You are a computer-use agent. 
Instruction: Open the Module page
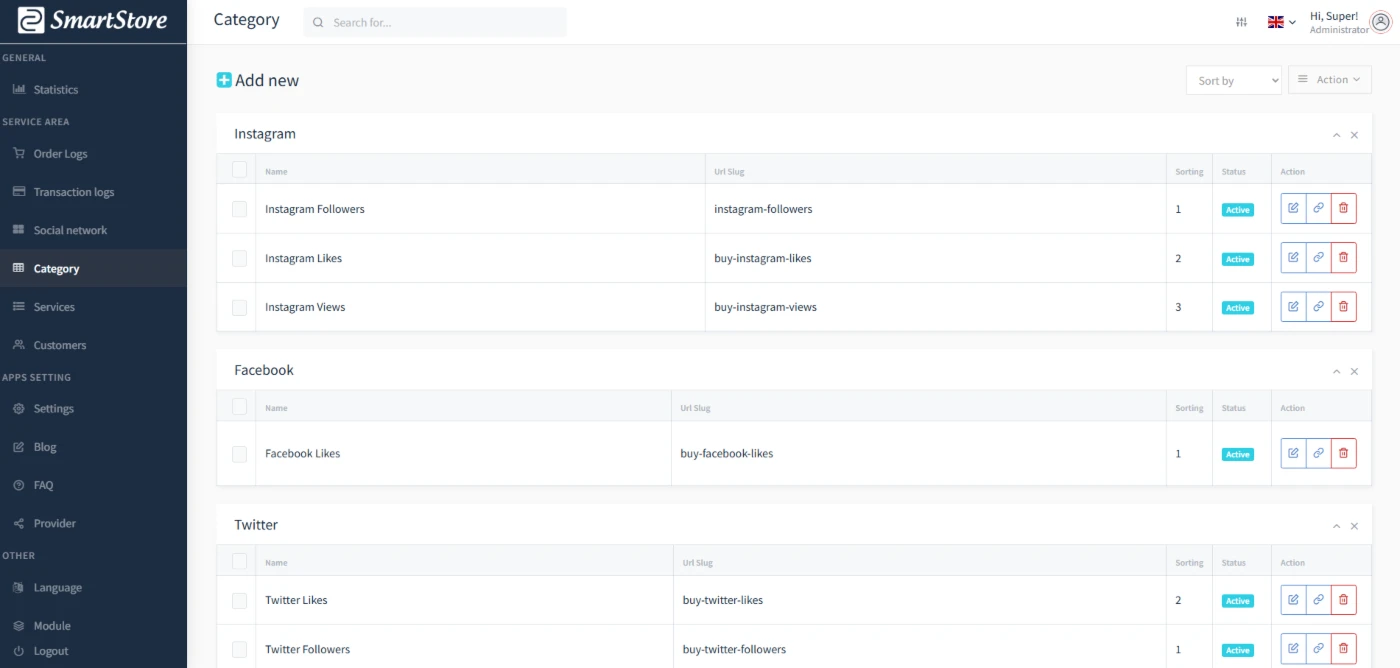point(93,626)
